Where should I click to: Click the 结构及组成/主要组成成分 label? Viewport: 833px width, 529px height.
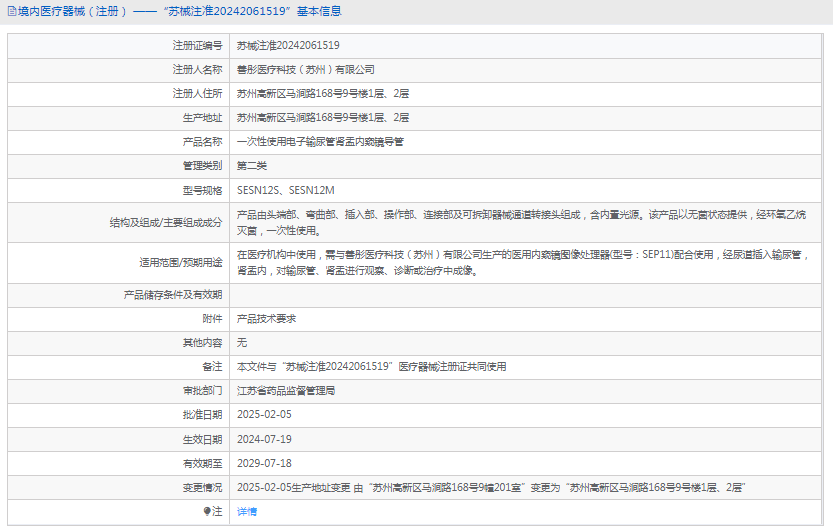click(166, 223)
